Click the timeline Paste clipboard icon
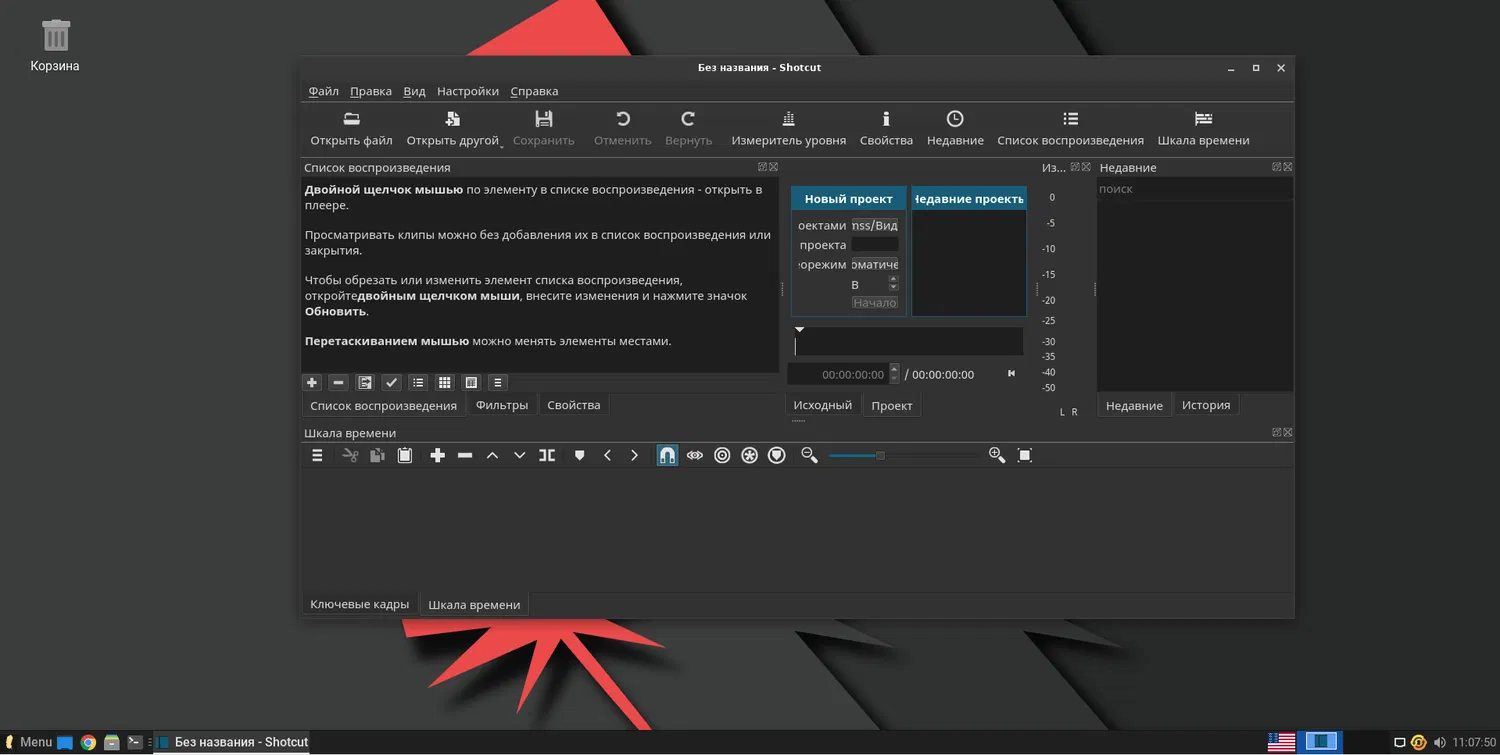 coord(405,455)
